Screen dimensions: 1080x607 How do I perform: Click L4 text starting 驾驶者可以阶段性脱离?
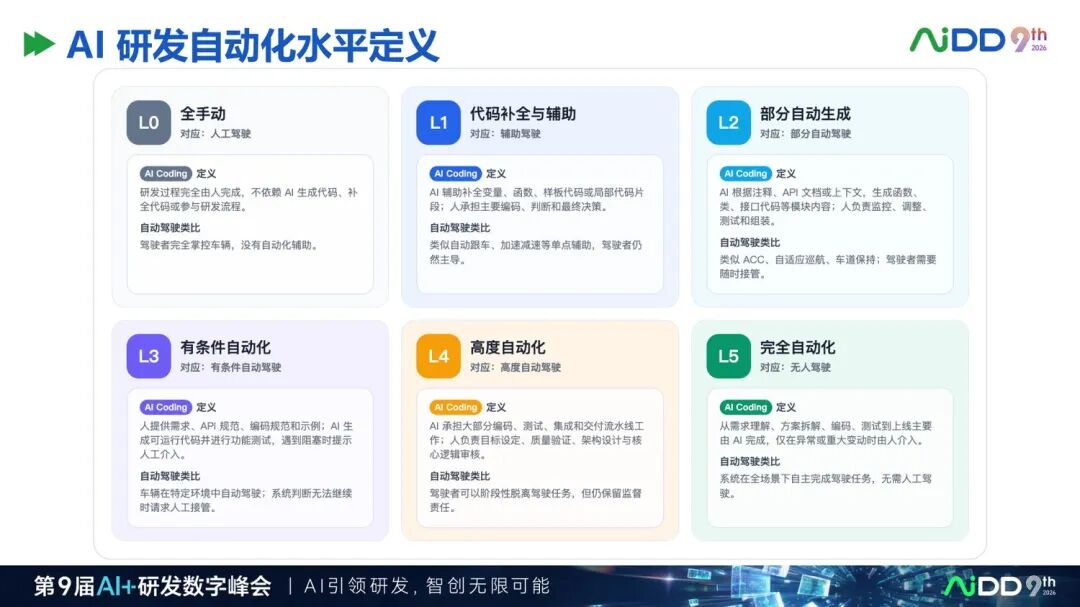click(x=536, y=500)
